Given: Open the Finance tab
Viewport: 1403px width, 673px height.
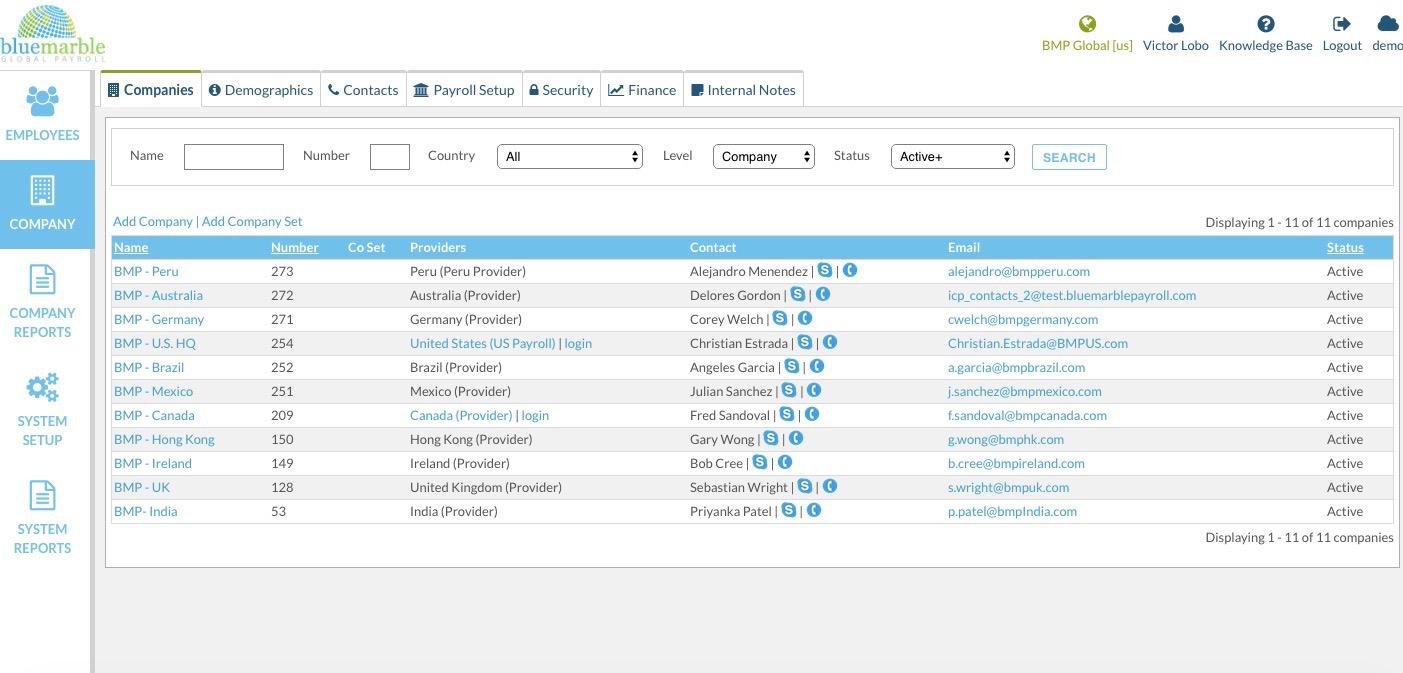Looking at the screenshot, I should pyautogui.click(x=642, y=89).
